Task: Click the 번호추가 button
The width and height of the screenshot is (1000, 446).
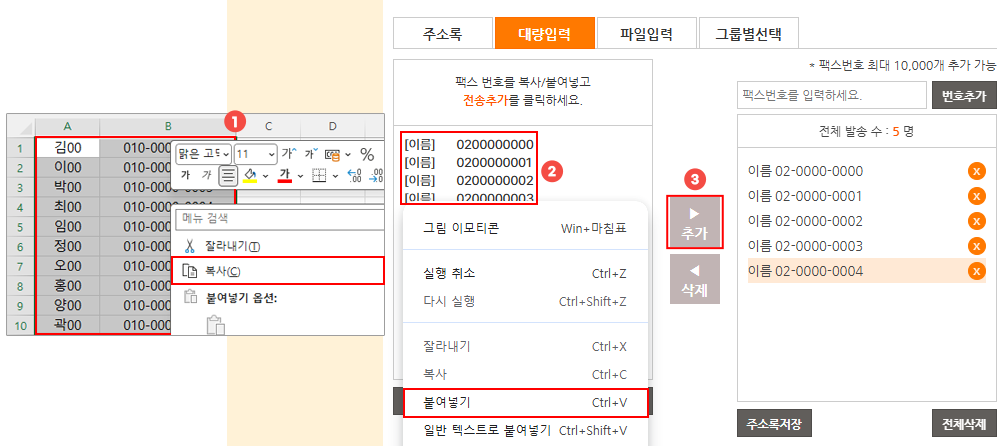Action: 964,96
